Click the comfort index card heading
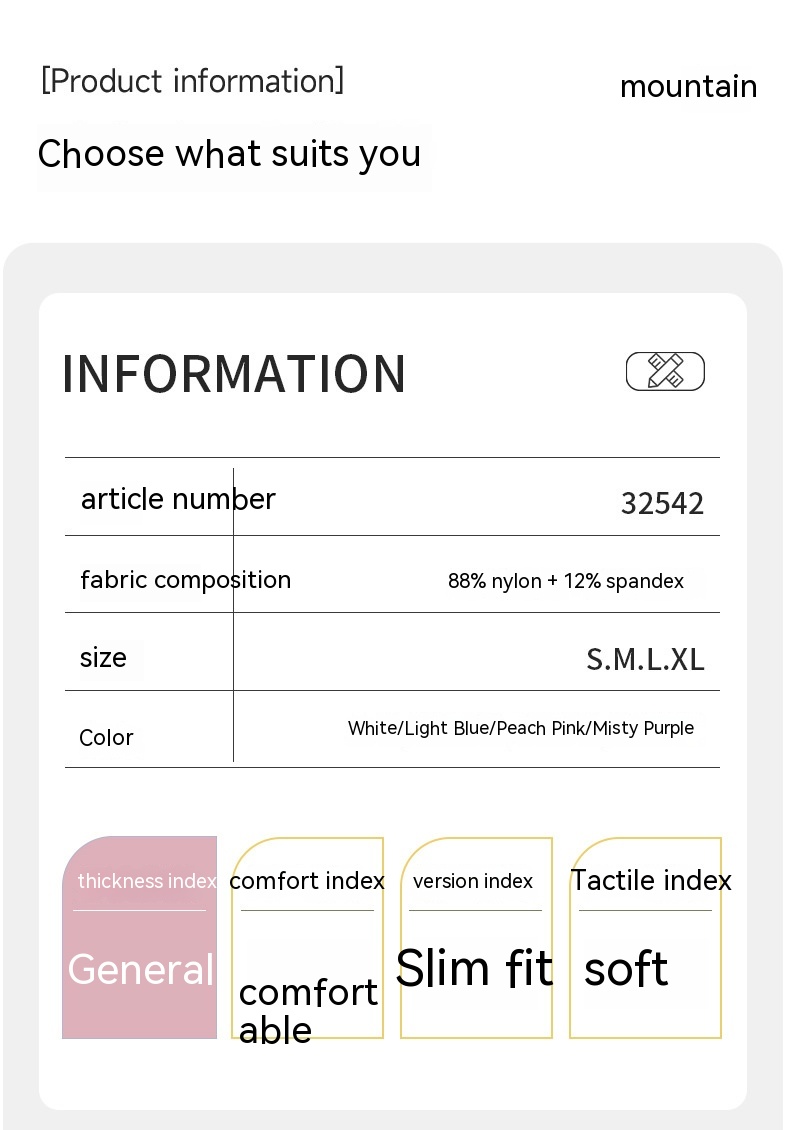 307,881
